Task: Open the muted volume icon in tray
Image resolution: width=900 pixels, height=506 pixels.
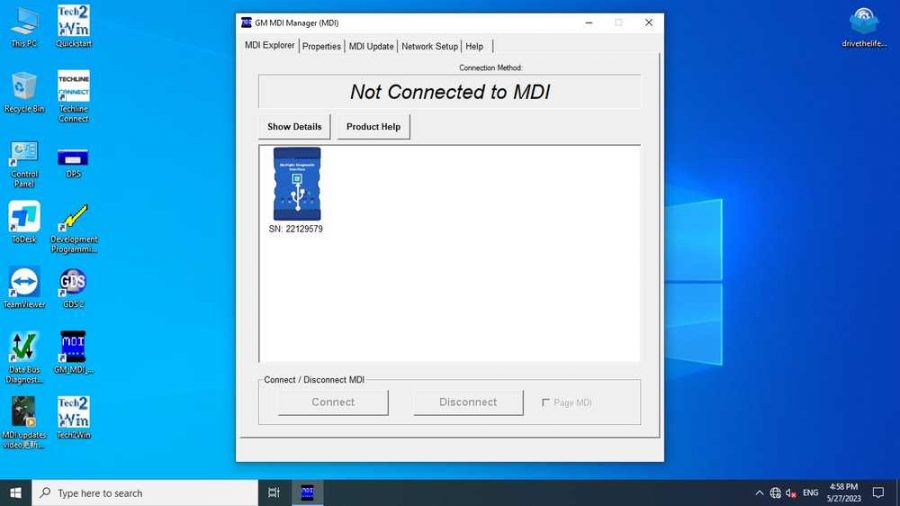Action: [791, 493]
